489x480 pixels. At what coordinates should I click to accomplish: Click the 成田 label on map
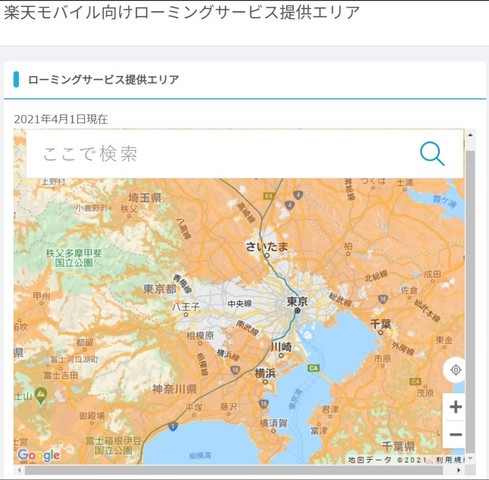pos(432,274)
